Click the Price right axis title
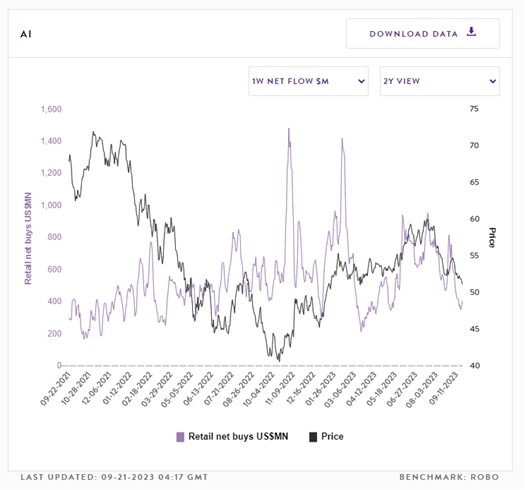Image resolution: width=525 pixels, height=490 pixels. (492, 237)
